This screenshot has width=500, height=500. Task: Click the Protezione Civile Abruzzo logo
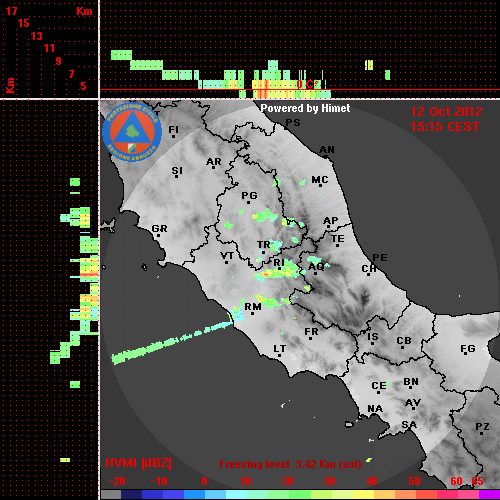pos(132,133)
